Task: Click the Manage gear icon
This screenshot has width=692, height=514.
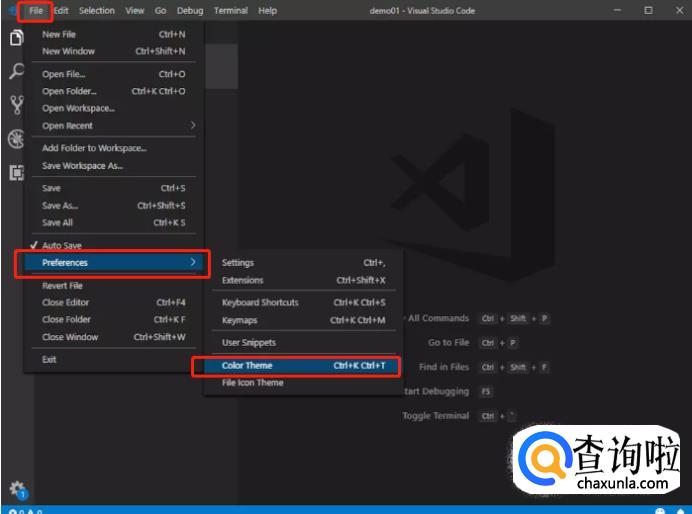Action: 16,489
